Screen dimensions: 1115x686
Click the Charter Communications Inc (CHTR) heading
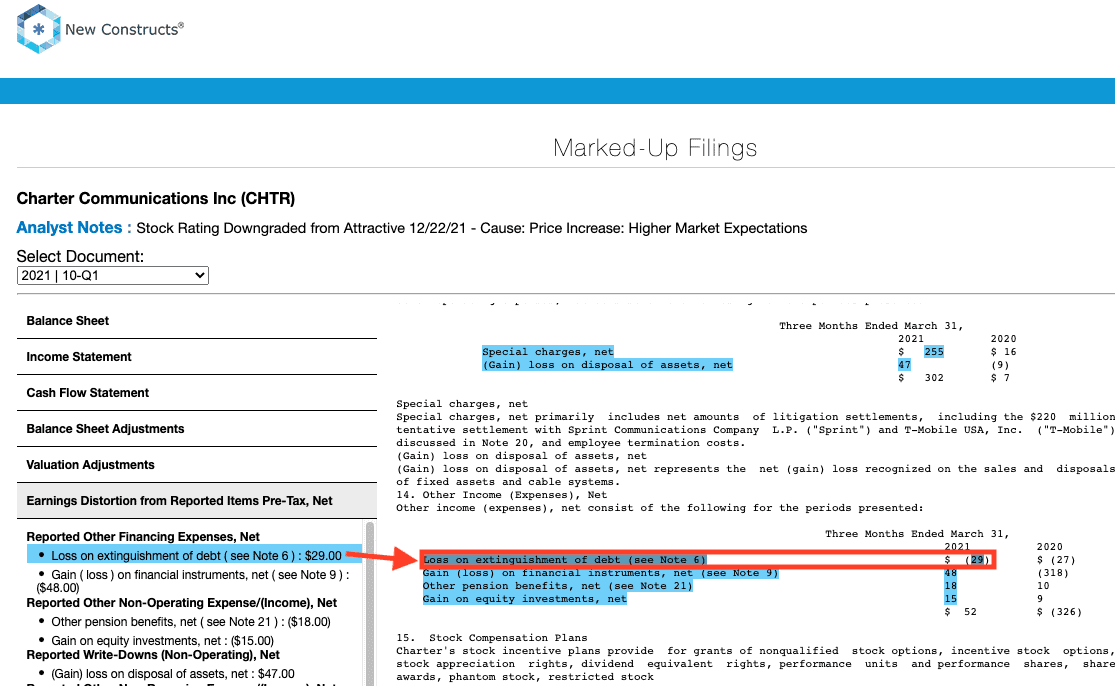(156, 198)
